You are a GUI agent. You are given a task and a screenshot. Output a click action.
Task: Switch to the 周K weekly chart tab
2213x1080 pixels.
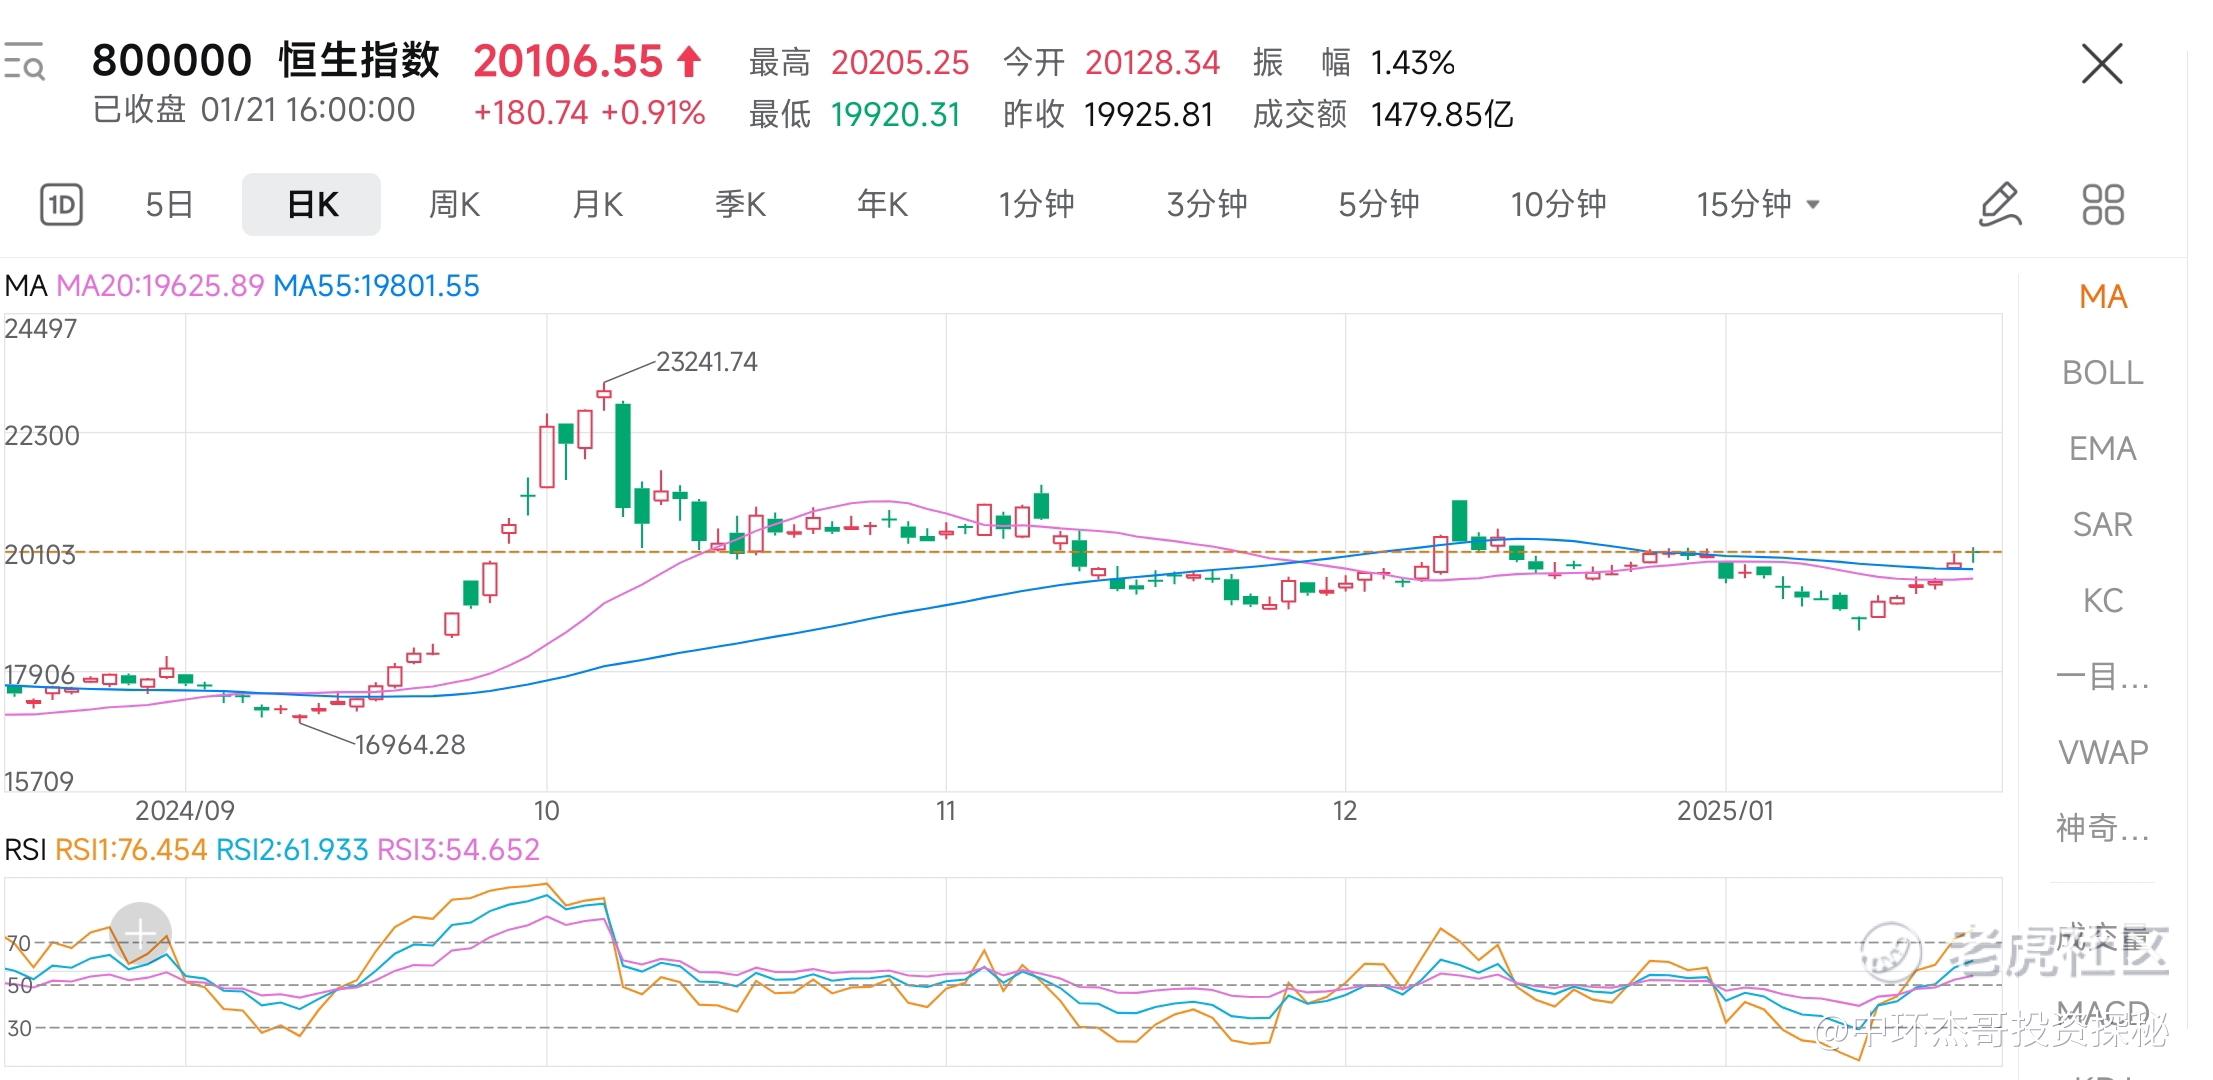[454, 205]
